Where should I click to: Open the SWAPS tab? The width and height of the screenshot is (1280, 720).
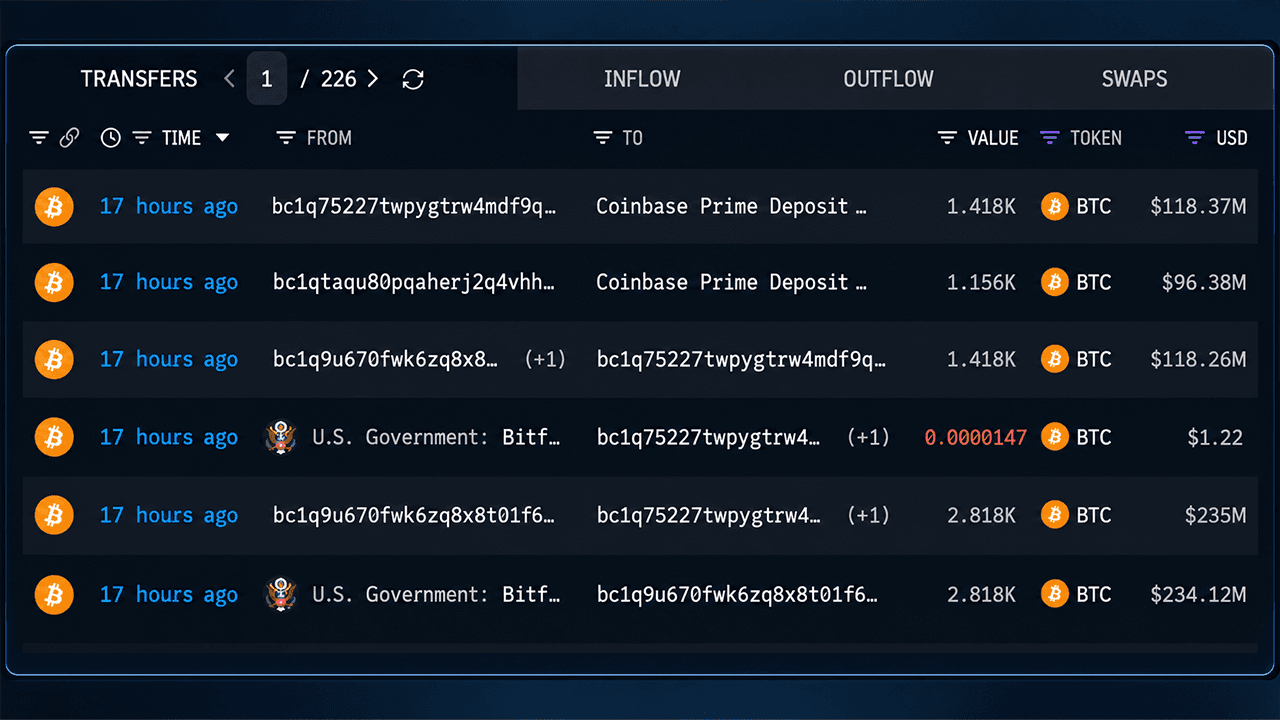coord(1134,79)
